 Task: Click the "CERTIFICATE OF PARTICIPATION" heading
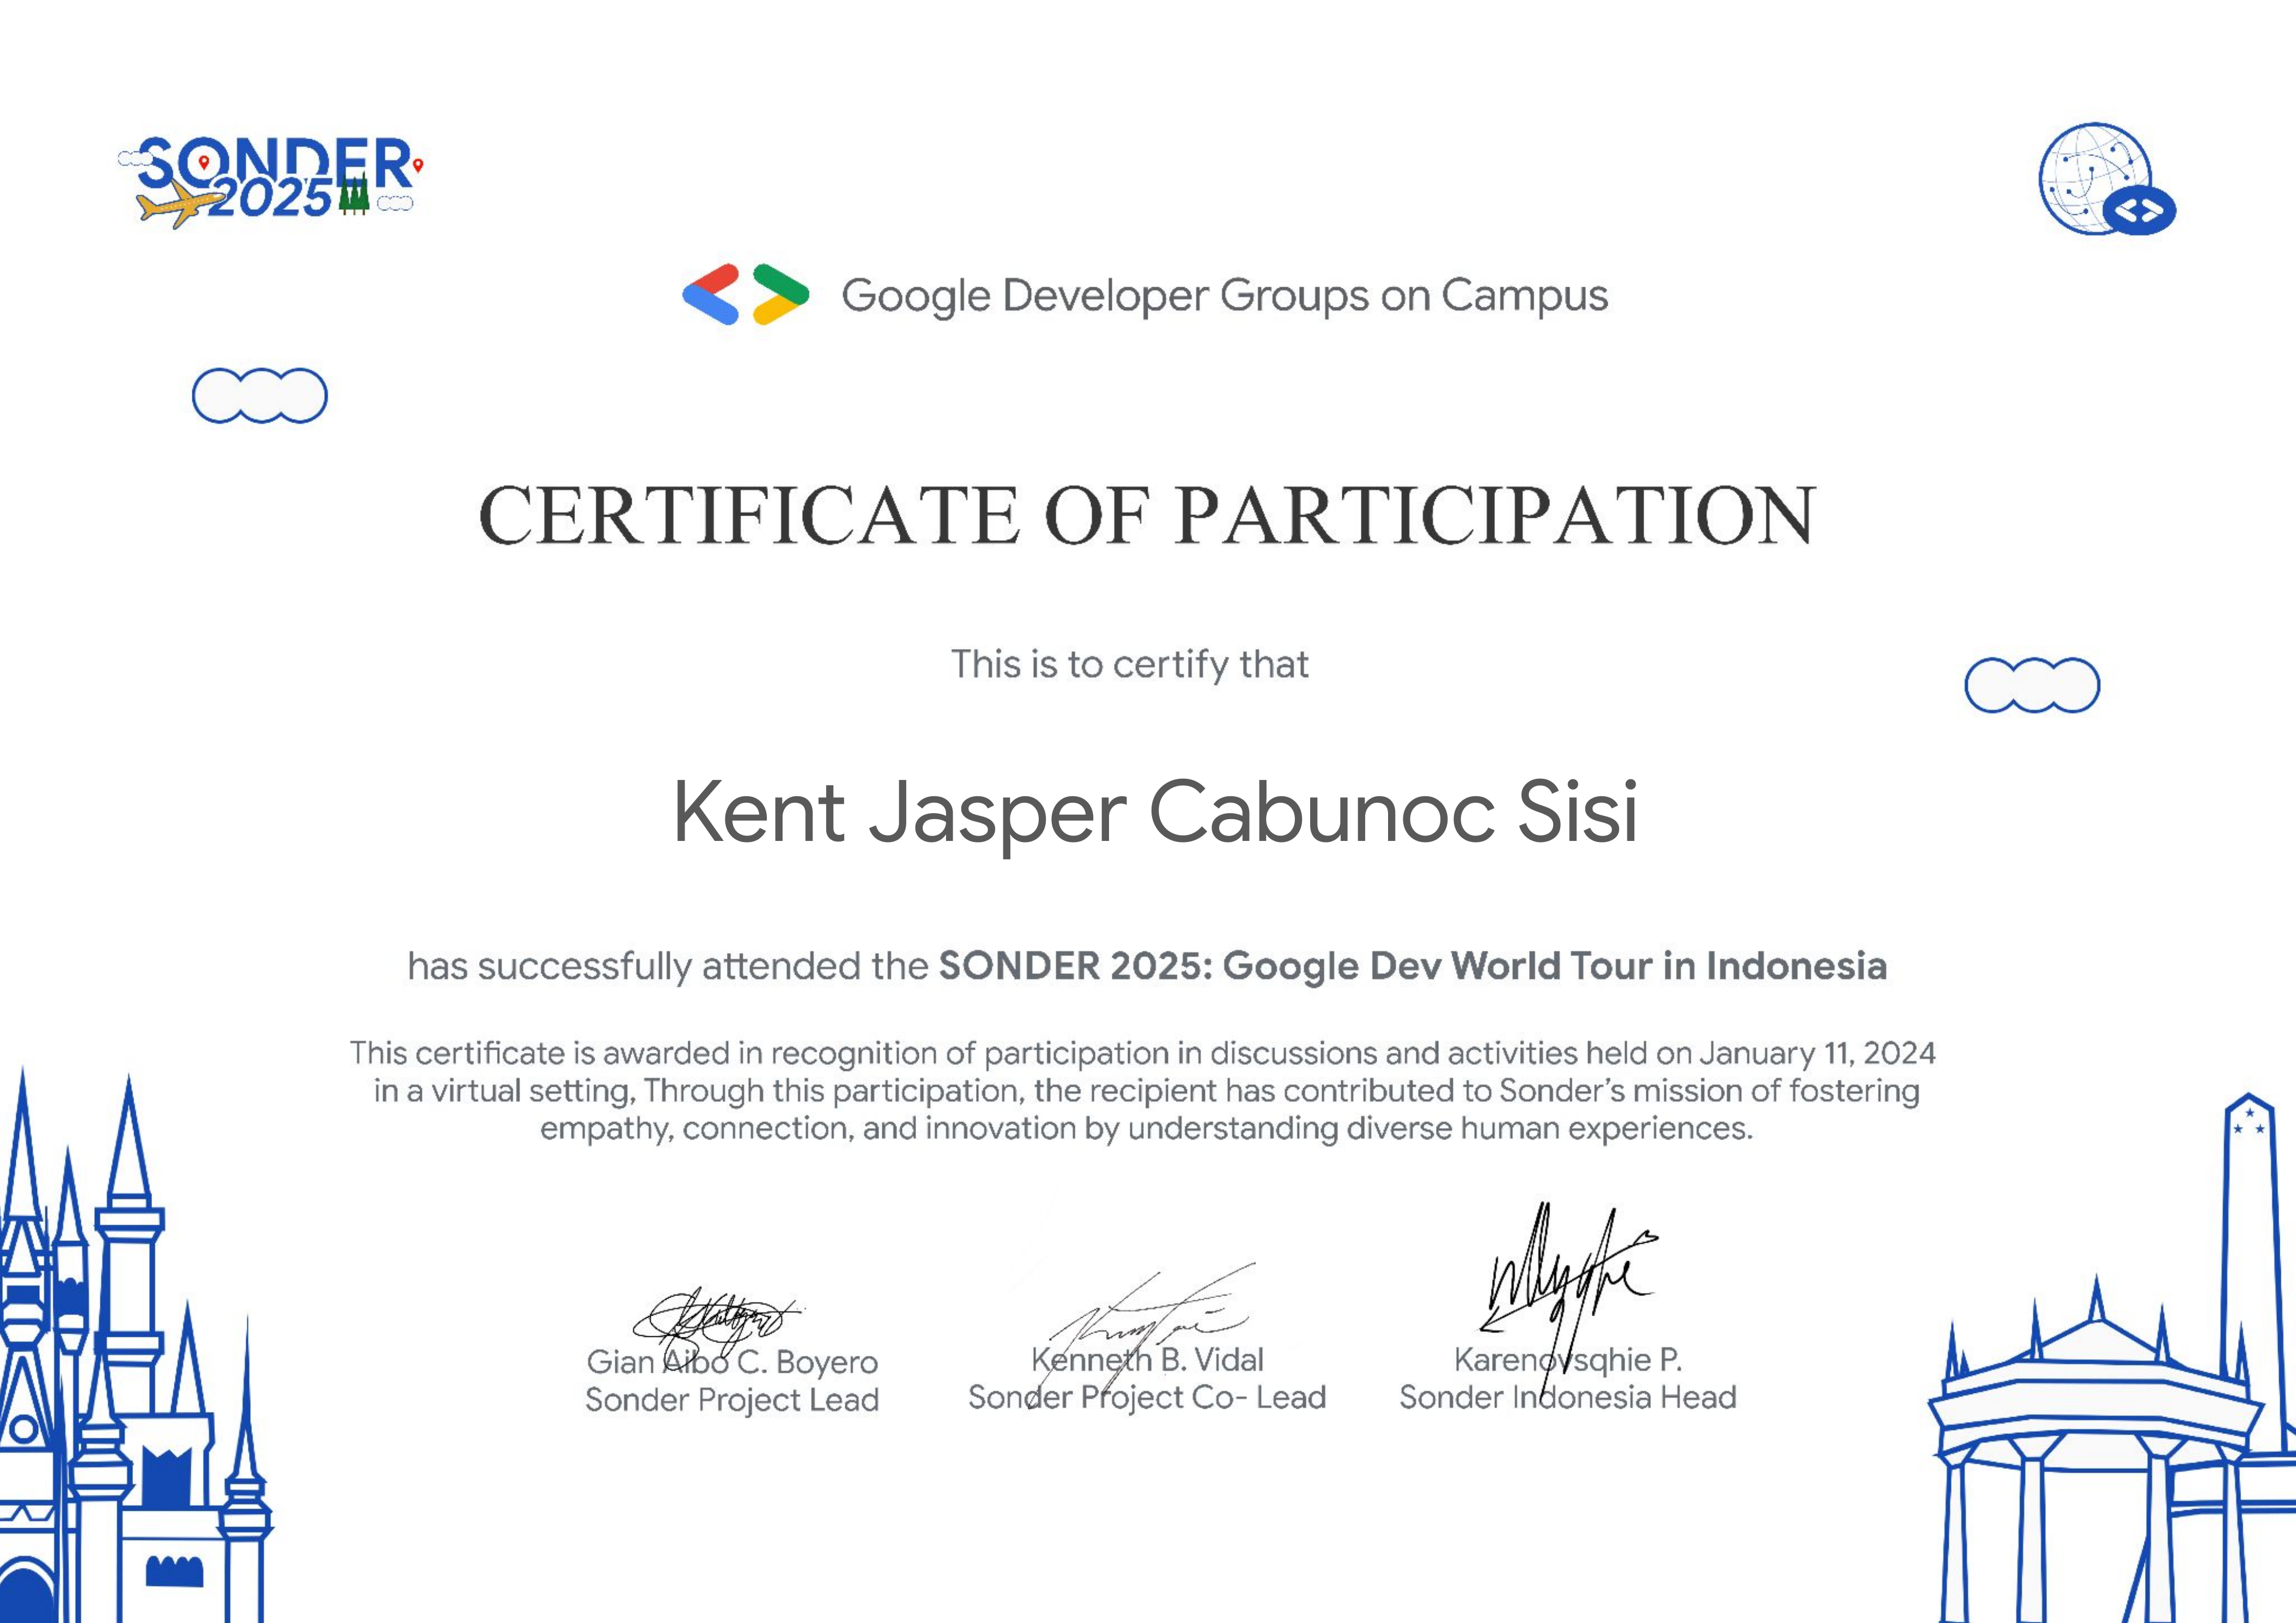click(x=1147, y=515)
